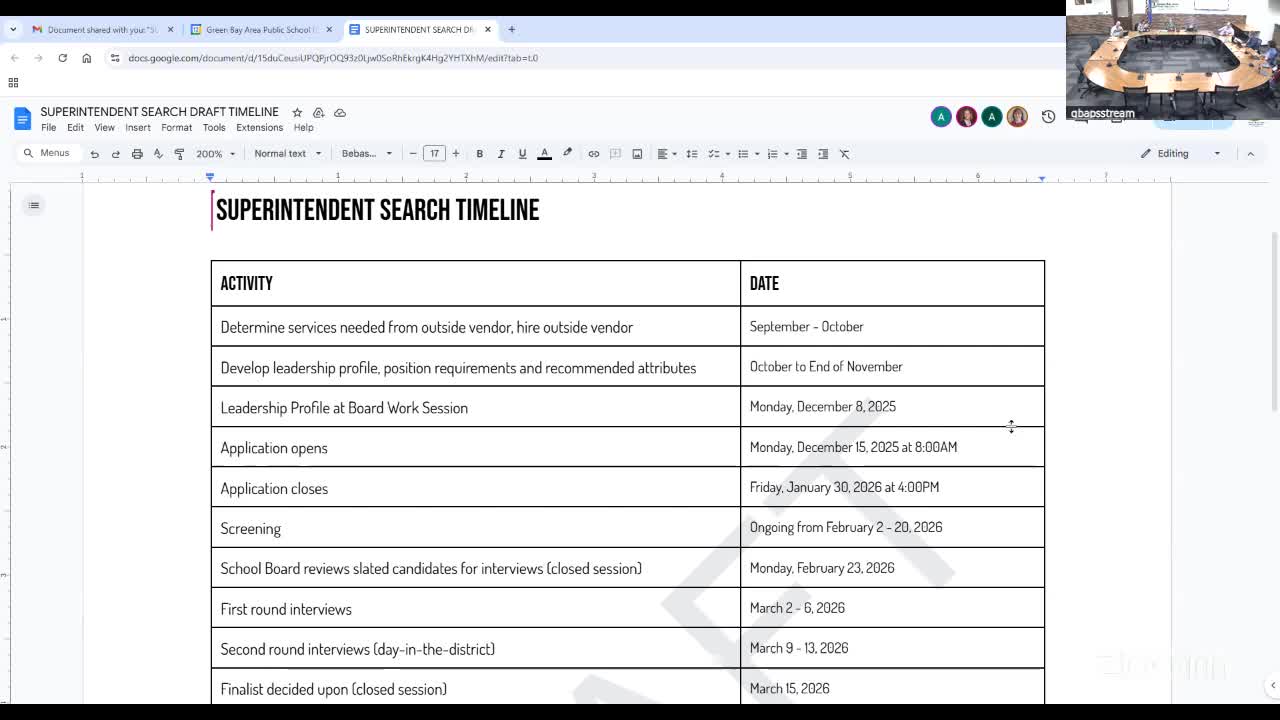
Task: Open the View menu
Action: 104,128
